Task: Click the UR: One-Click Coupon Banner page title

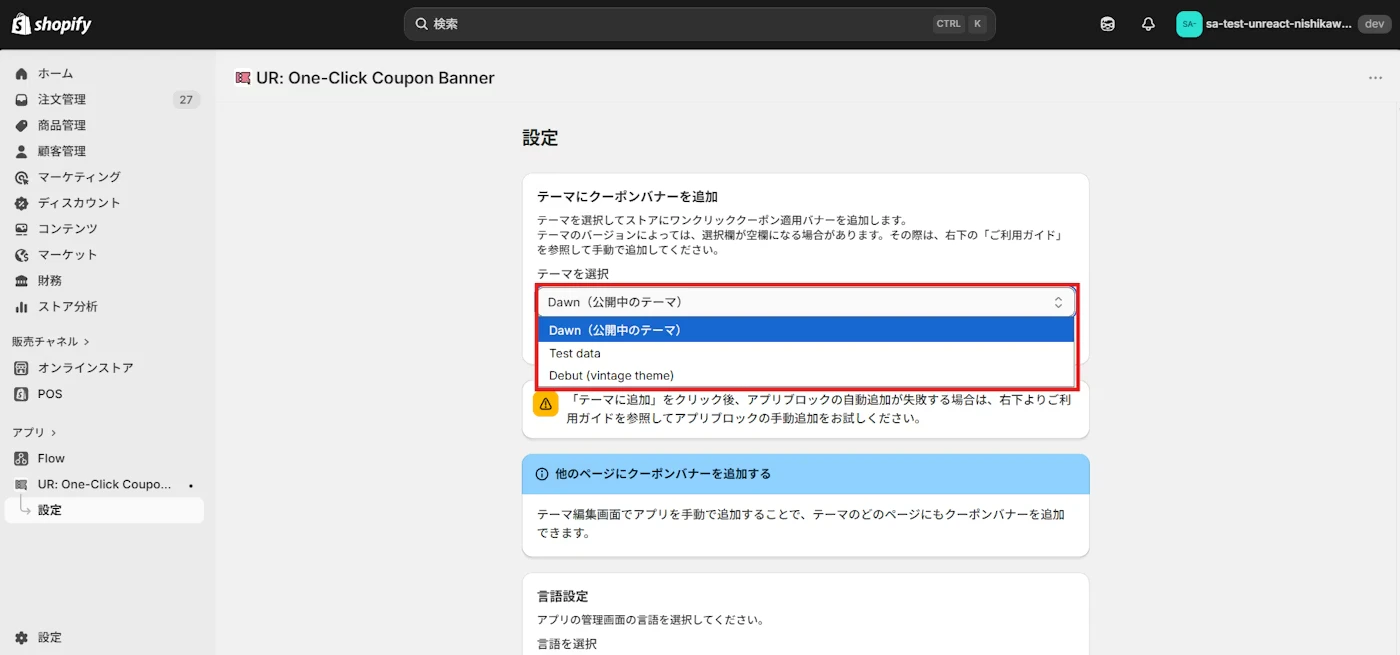Action: [x=375, y=78]
